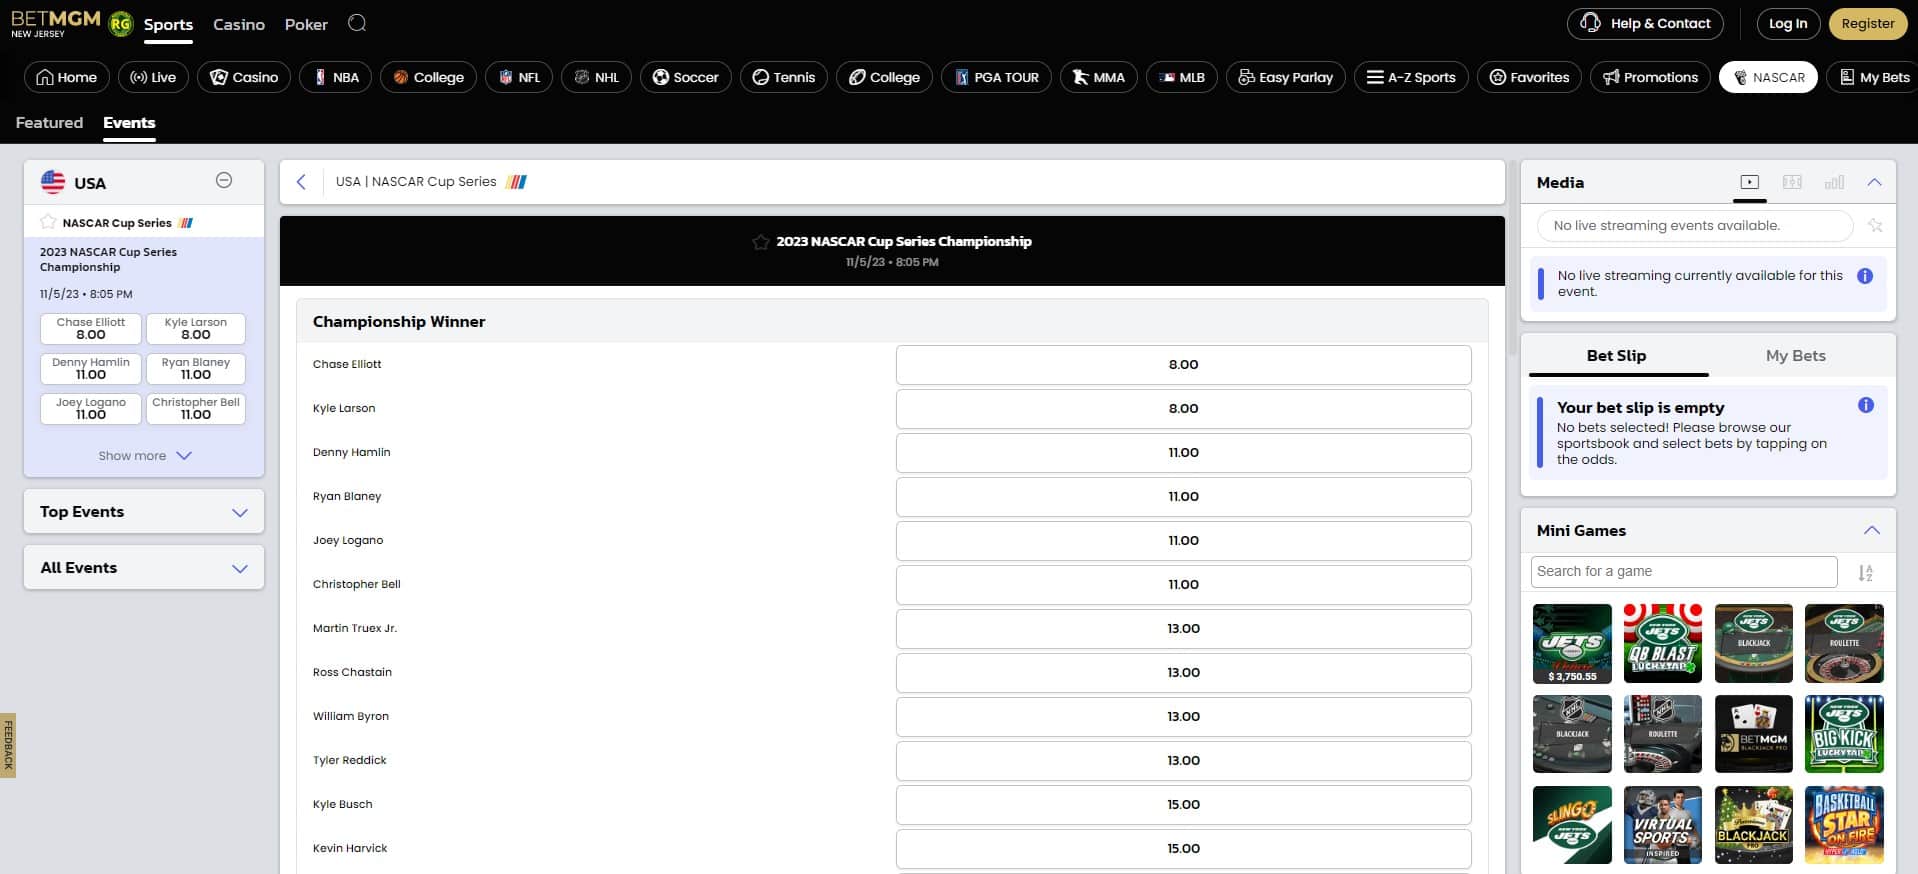Collapse the Mini Games panel chevron

(1872, 530)
